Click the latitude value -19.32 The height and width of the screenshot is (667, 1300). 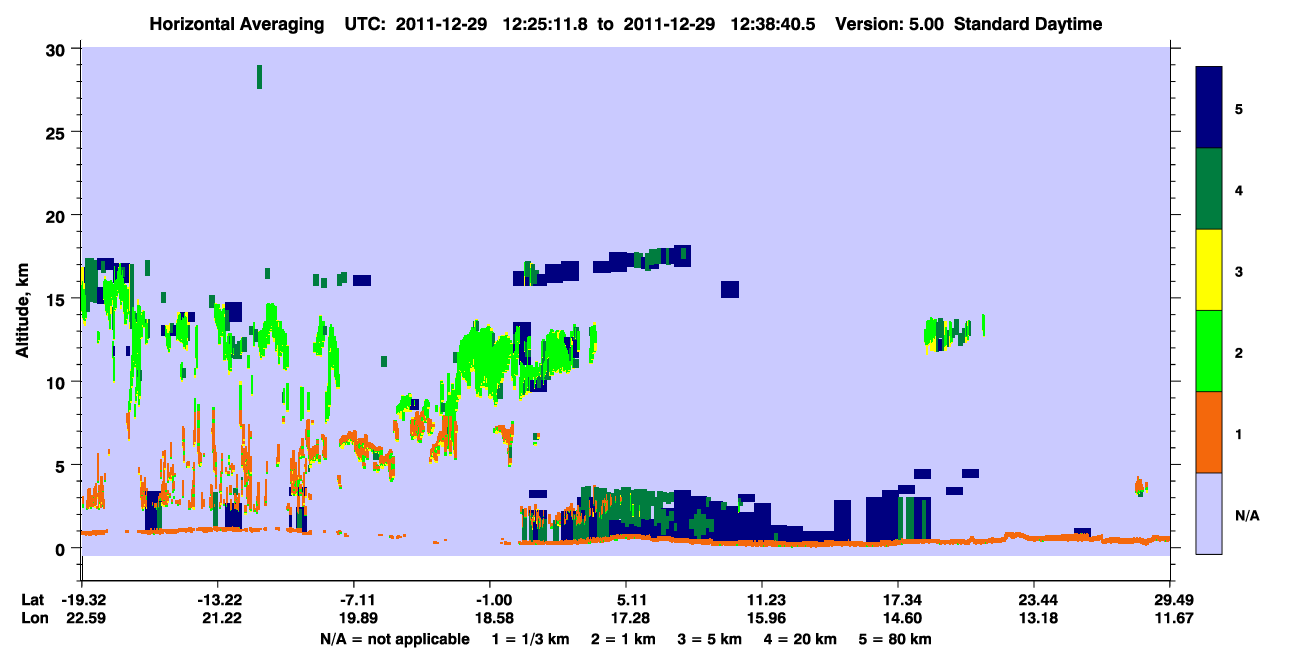click(x=82, y=600)
